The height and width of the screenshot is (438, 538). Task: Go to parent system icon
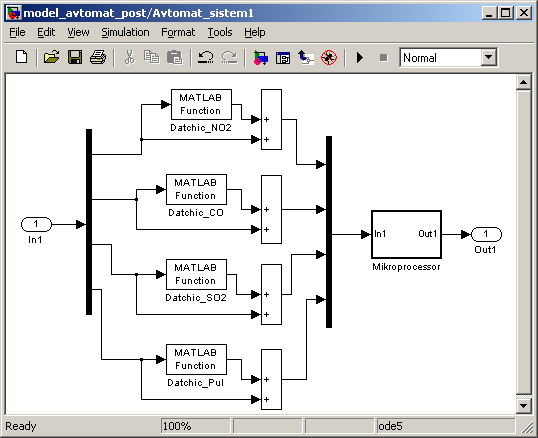(306, 57)
